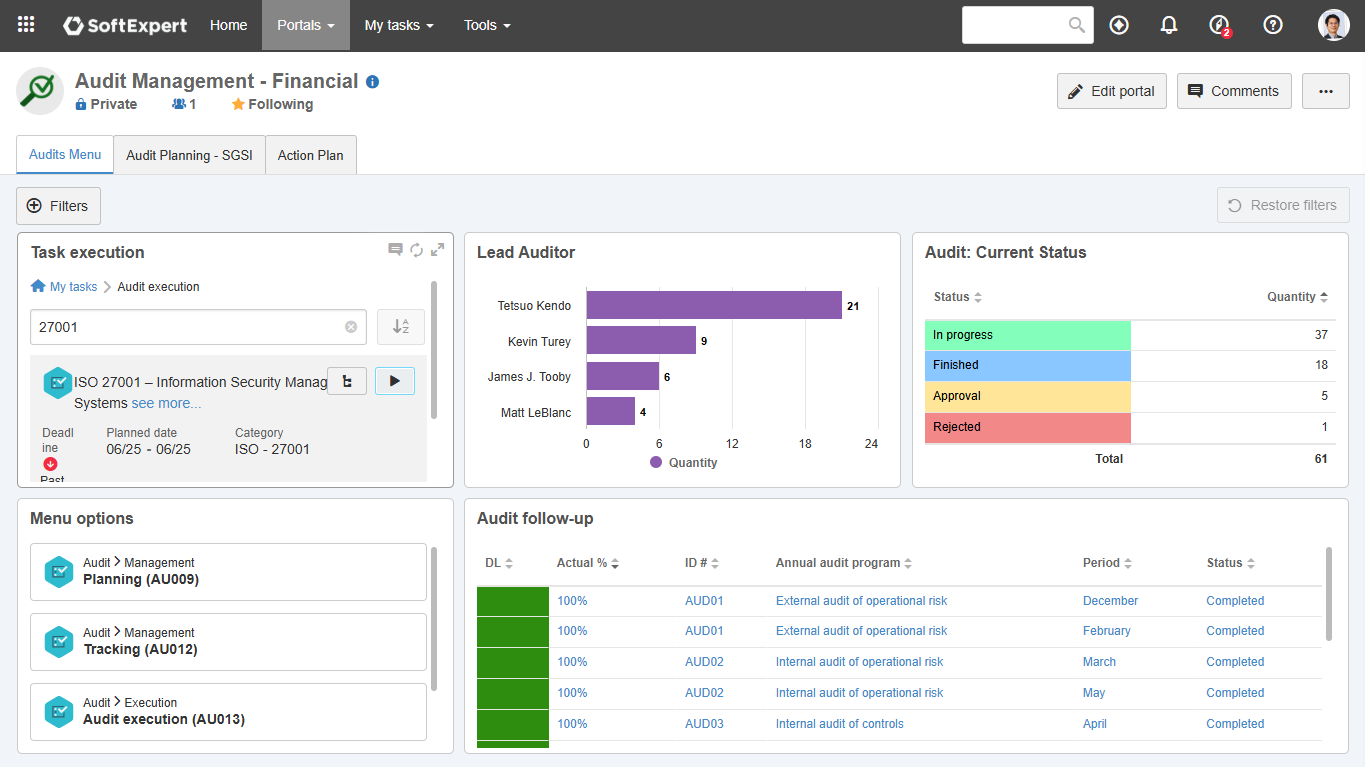Viewport: 1365px width, 767px height.
Task: Click the comment icon in Task execution
Action: click(396, 250)
